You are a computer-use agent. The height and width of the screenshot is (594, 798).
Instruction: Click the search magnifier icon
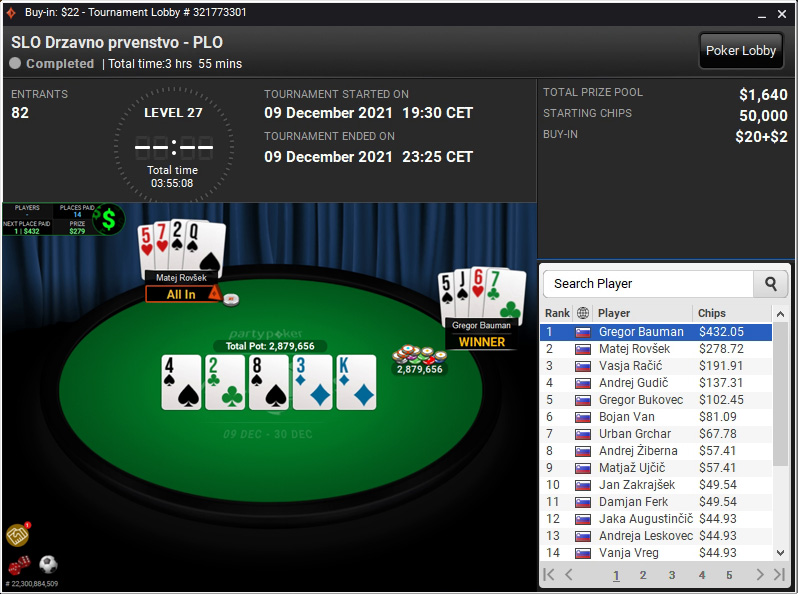coord(771,284)
